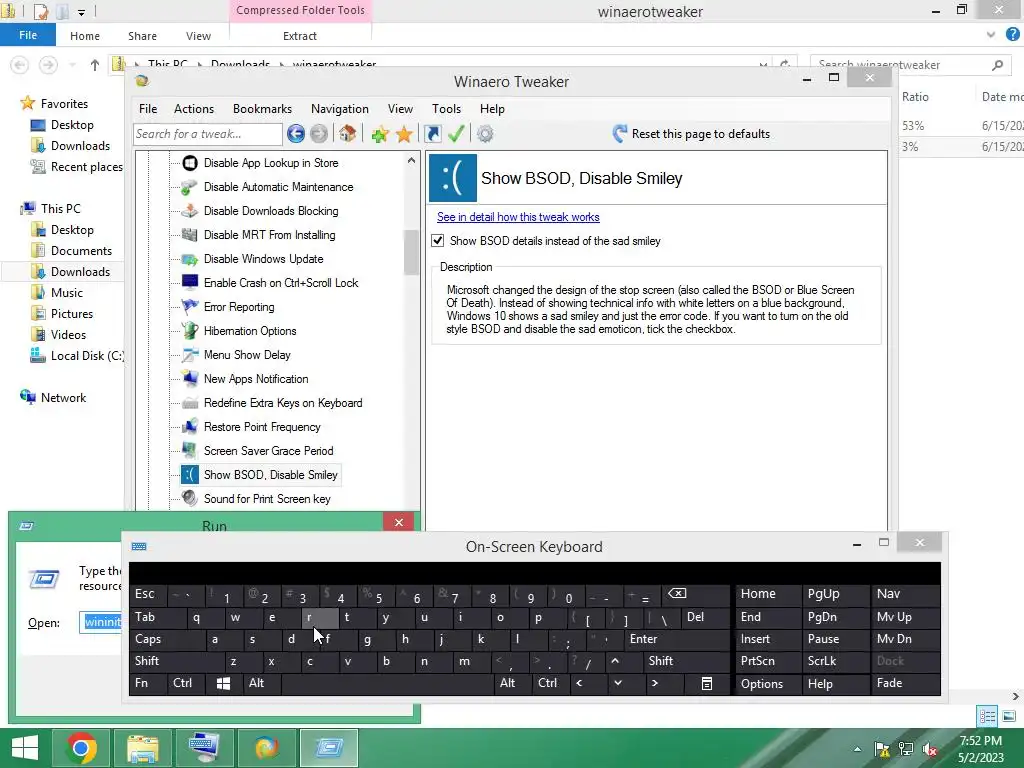Show hidden tray icons arrow
Image resolution: width=1024 pixels, height=768 pixels.
click(x=857, y=749)
